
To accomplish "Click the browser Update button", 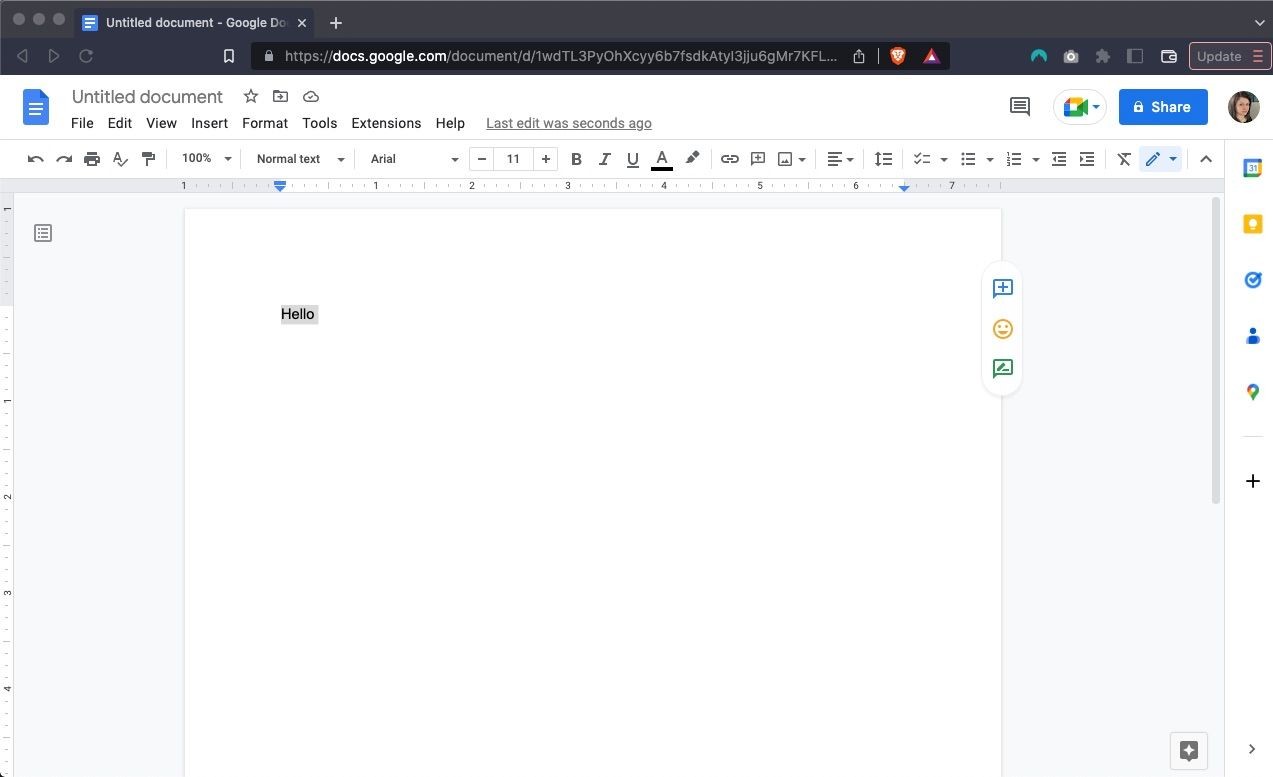I will [1229, 56].
